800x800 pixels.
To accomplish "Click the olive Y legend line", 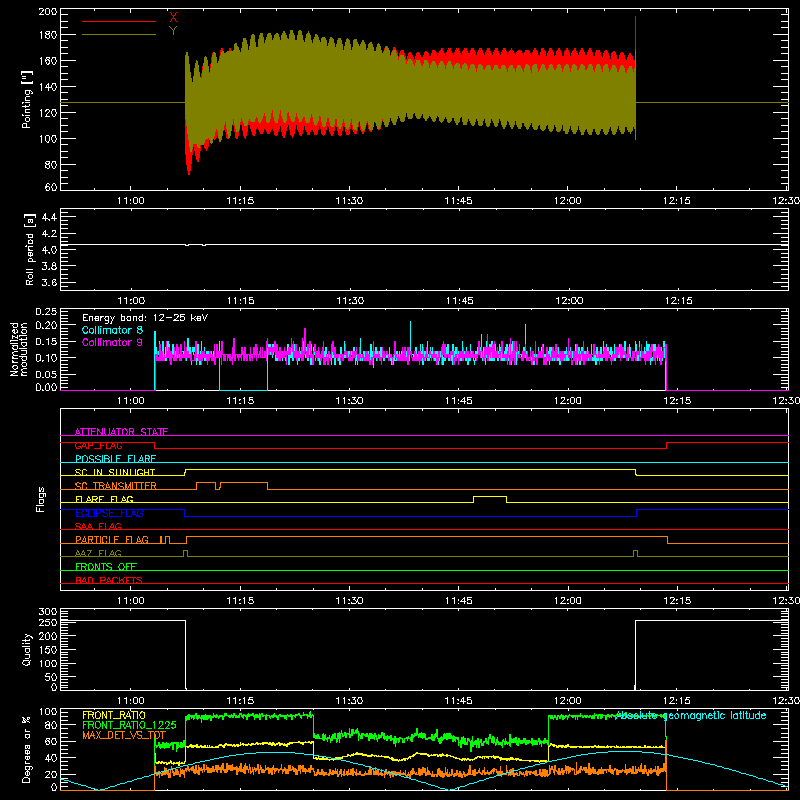I will tap(119, 35).
